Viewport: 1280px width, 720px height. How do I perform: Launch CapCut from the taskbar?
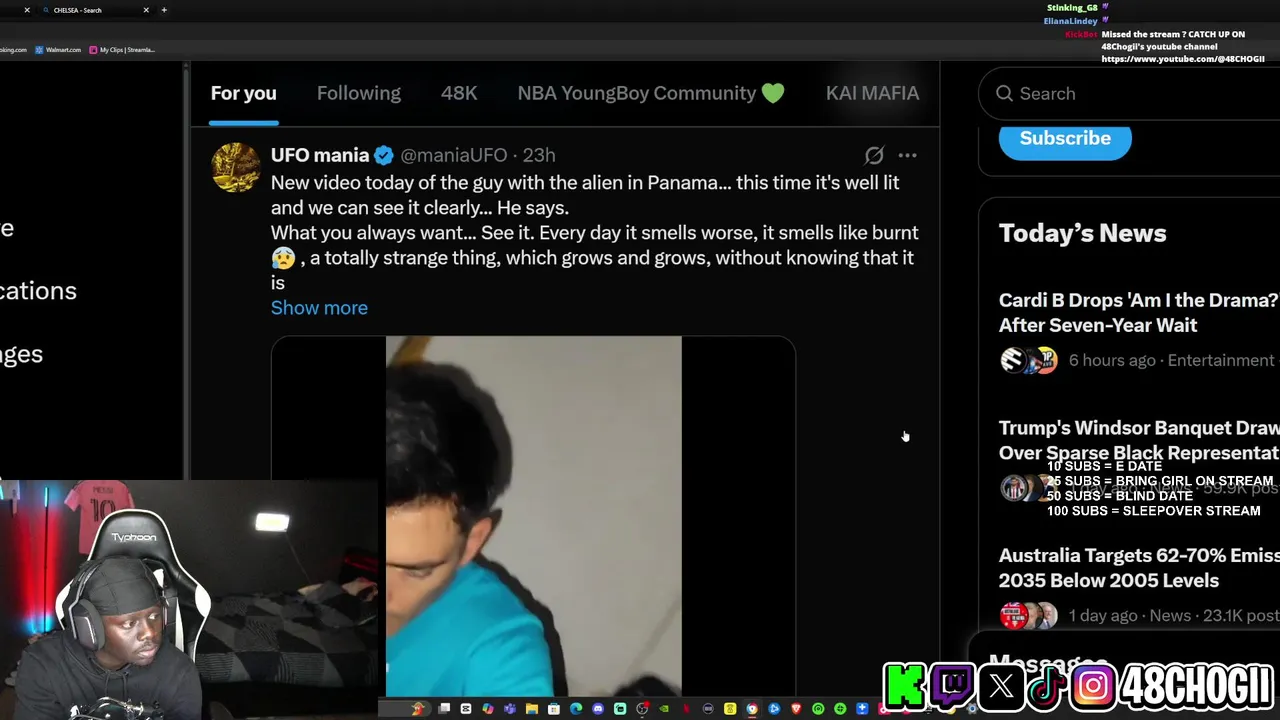pos(466,709)
